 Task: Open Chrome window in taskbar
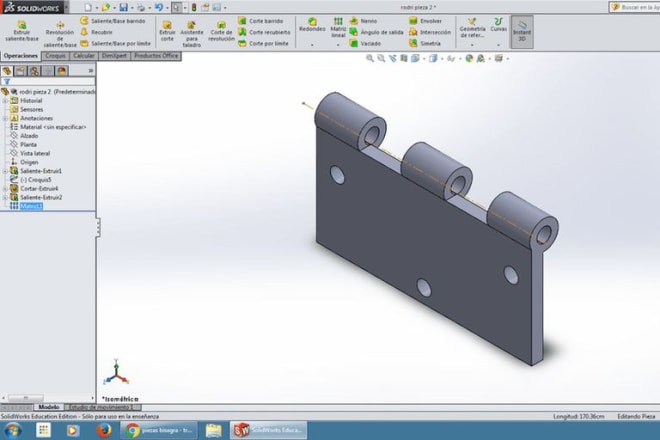159,430
